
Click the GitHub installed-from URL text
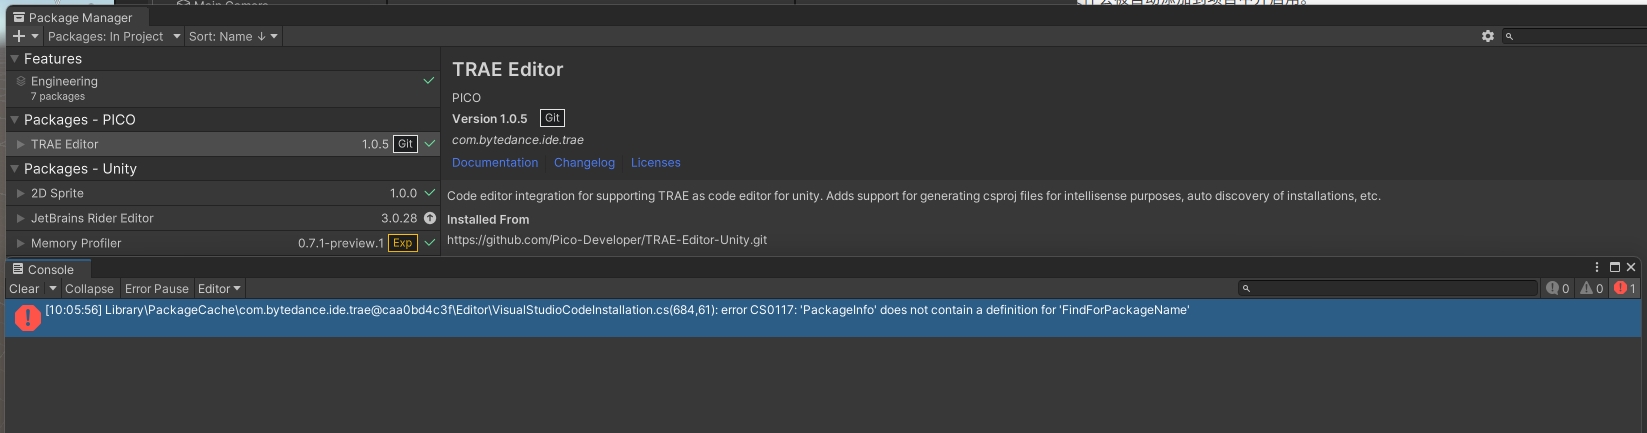pos(607,240)
